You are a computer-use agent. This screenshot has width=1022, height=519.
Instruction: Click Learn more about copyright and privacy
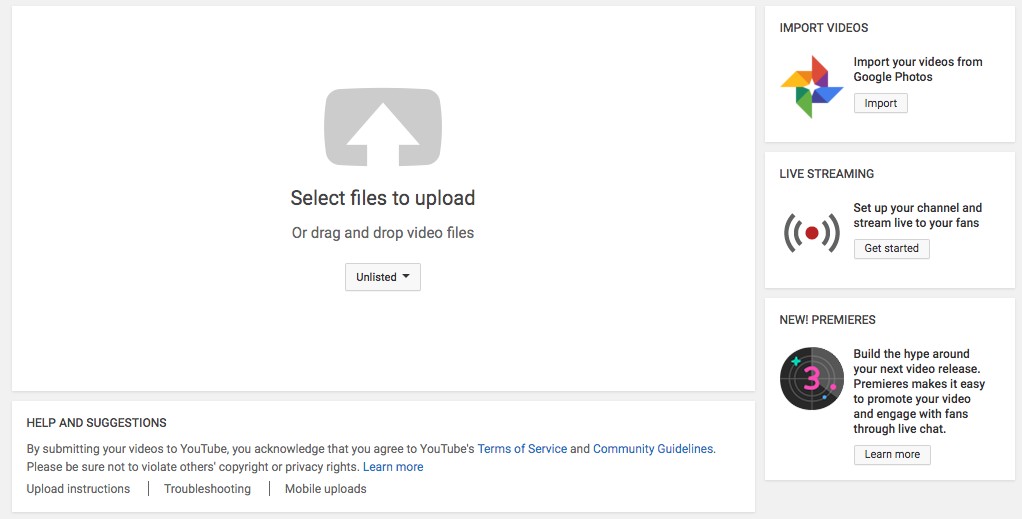tap(392, 467)
